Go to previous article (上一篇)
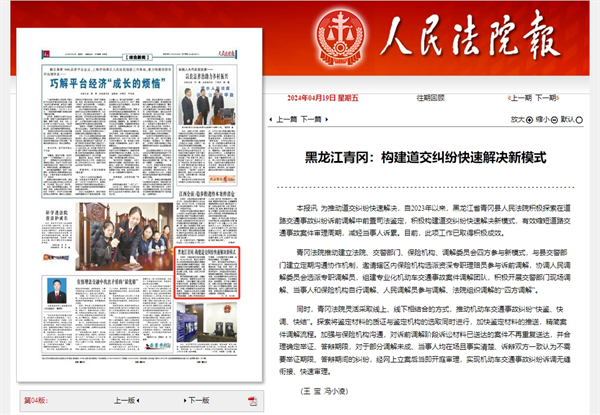The image size is (600, 415). click(x=285, y=118)
